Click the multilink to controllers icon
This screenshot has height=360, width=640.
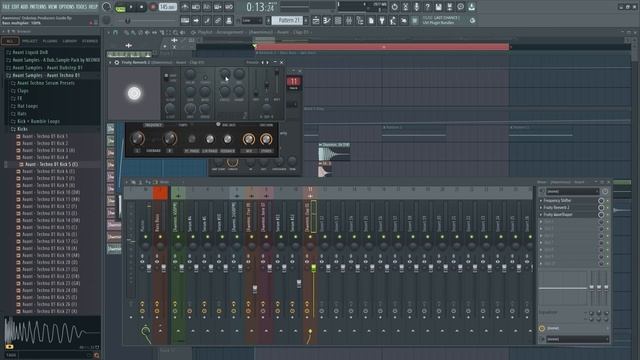(x=218, y=20)
